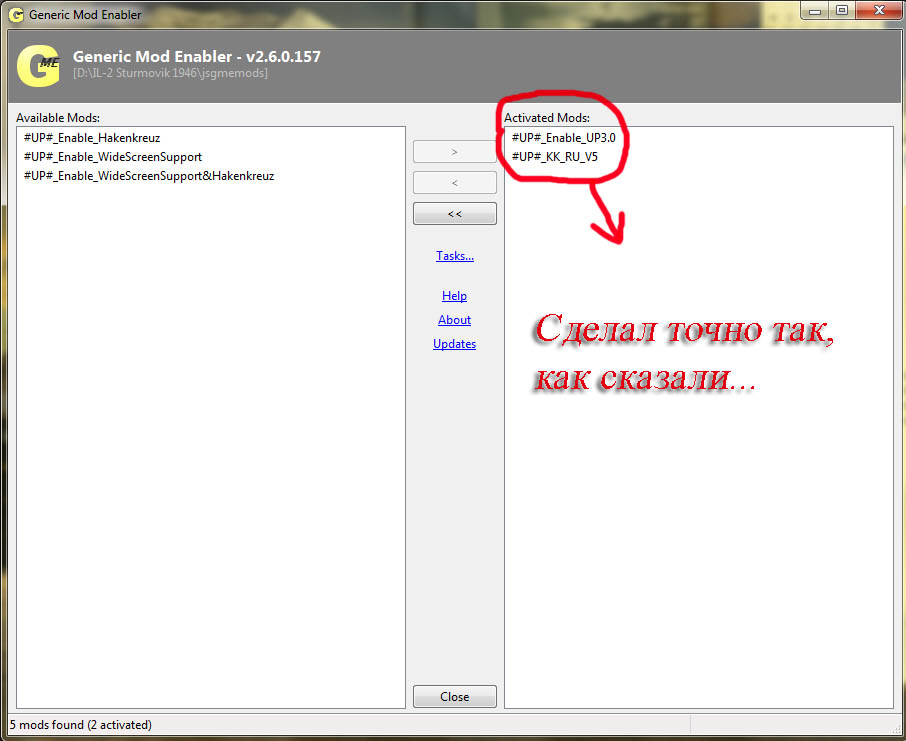The width and height of the screenshot is (906, 741).
Task: Open the Help link
Action: [x=454, y=295]
